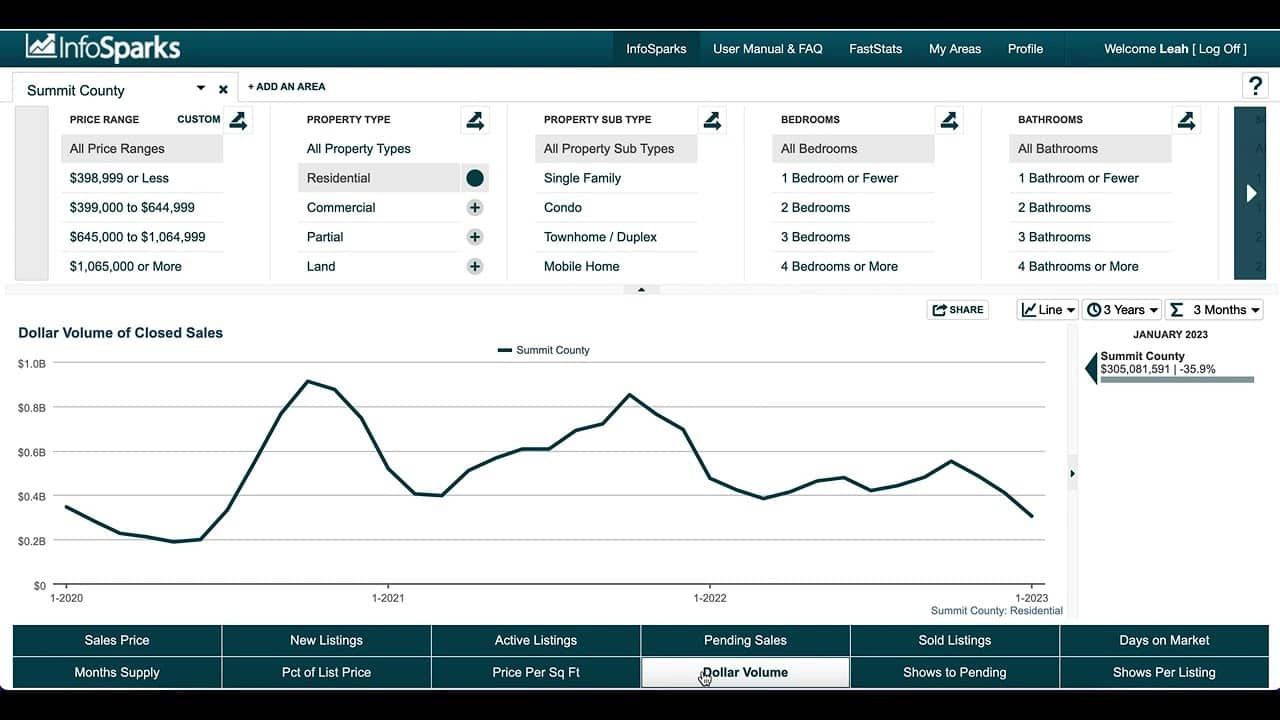Open My Areas
The width and height of the screenshot is (1280, 720).
955,48
